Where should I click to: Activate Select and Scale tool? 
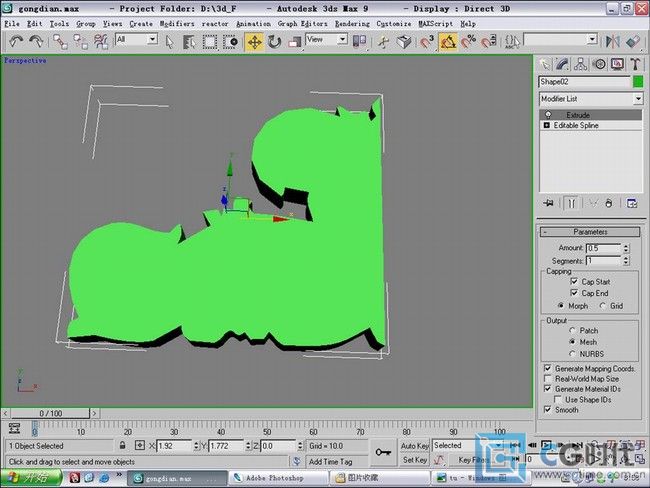[294, 41]
